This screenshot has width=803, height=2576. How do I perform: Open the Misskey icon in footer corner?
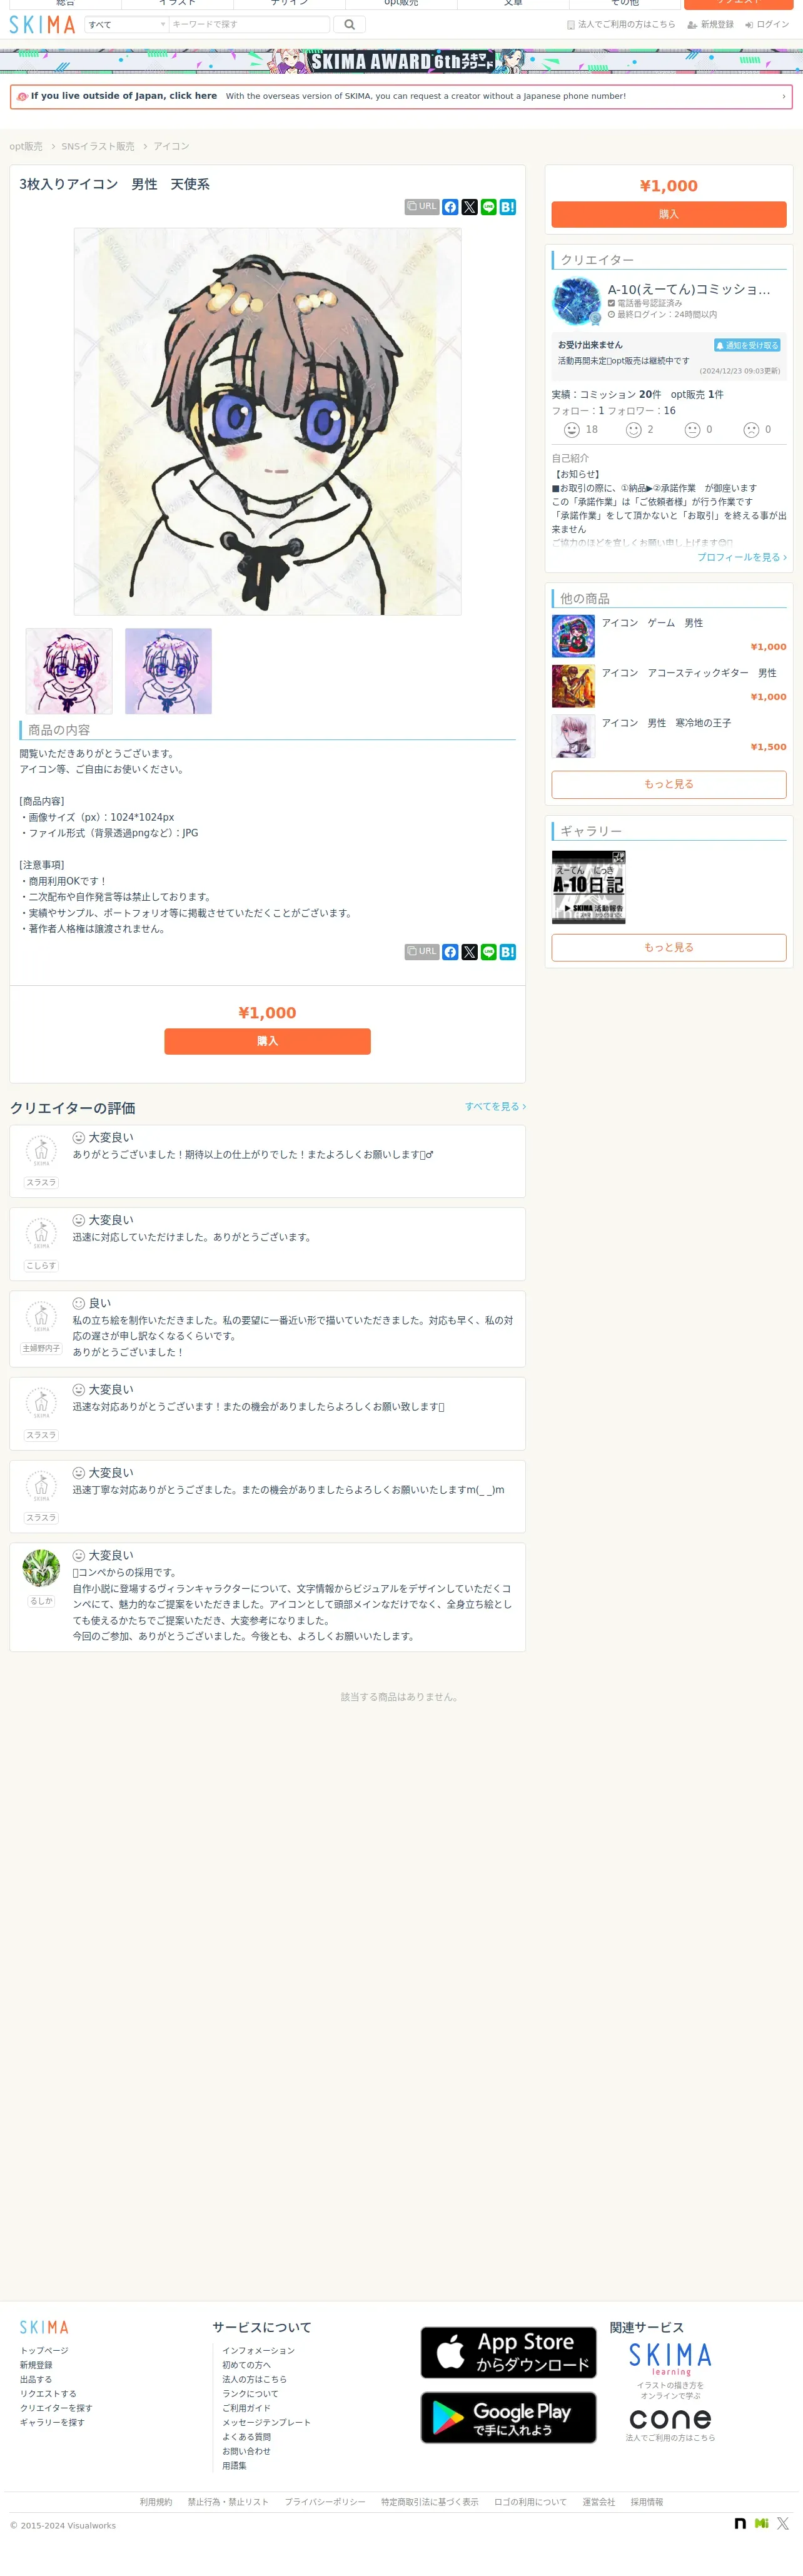pyautogui.click(x=762, y=2524)
